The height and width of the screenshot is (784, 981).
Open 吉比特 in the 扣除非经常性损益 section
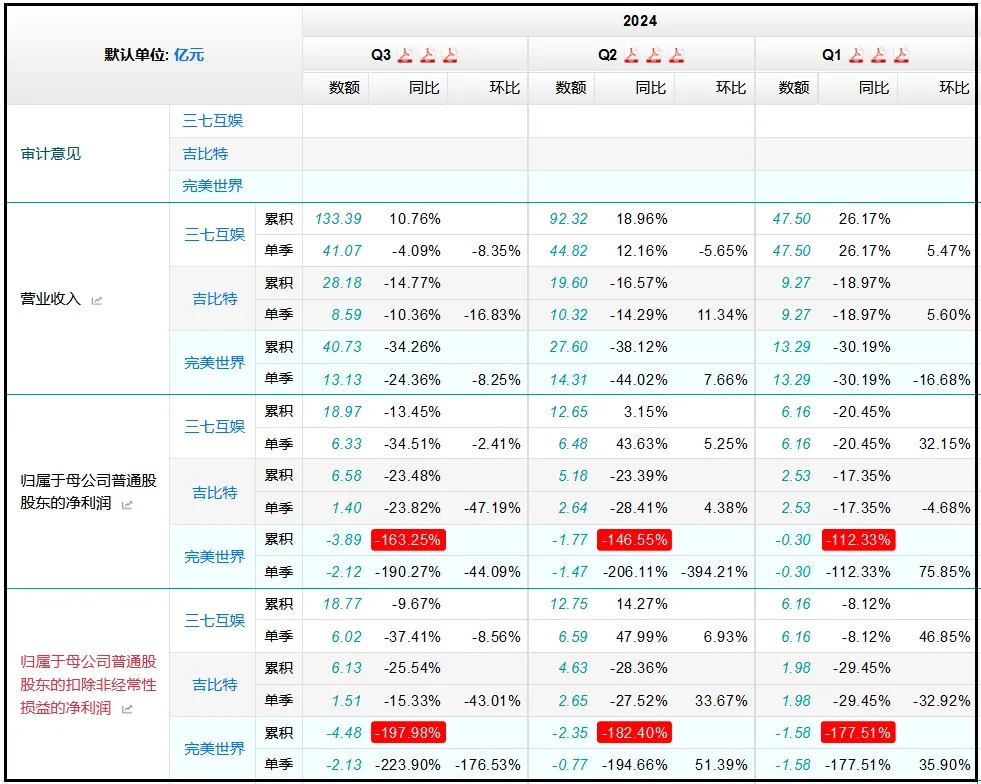tap(215, 685)
